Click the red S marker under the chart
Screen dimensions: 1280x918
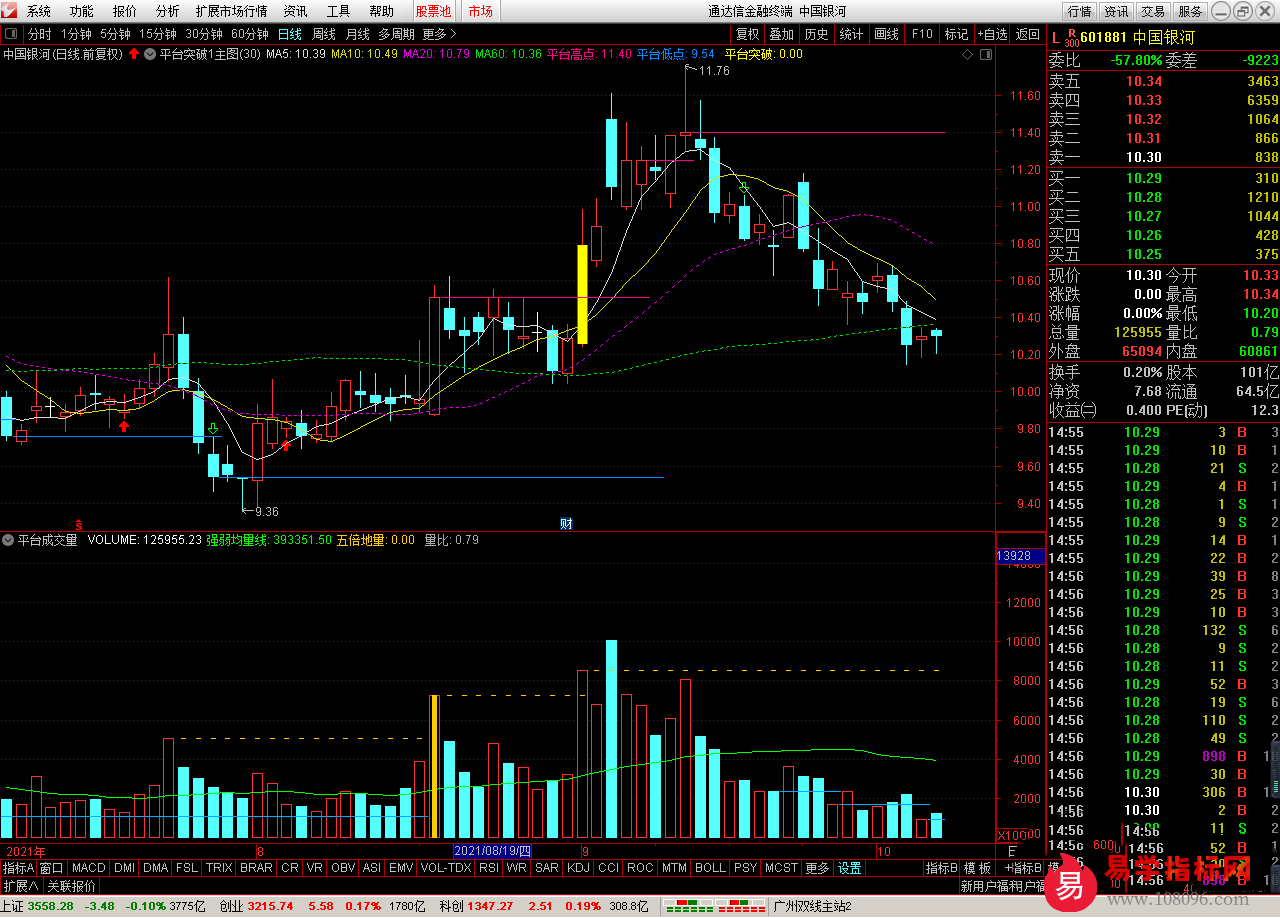click(x=78, y=523)
